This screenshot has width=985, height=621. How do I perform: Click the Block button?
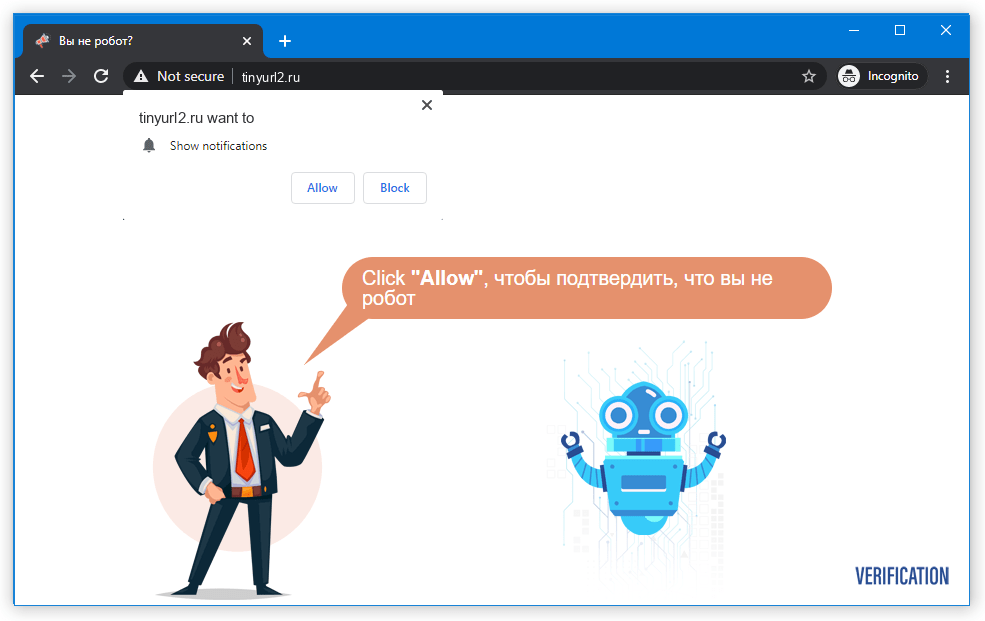click(x=394, y=188)
